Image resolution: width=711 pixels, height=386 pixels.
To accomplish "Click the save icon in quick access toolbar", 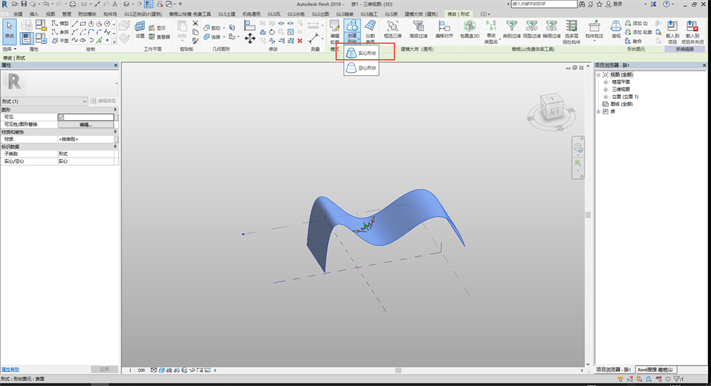I will coord(24,4).
